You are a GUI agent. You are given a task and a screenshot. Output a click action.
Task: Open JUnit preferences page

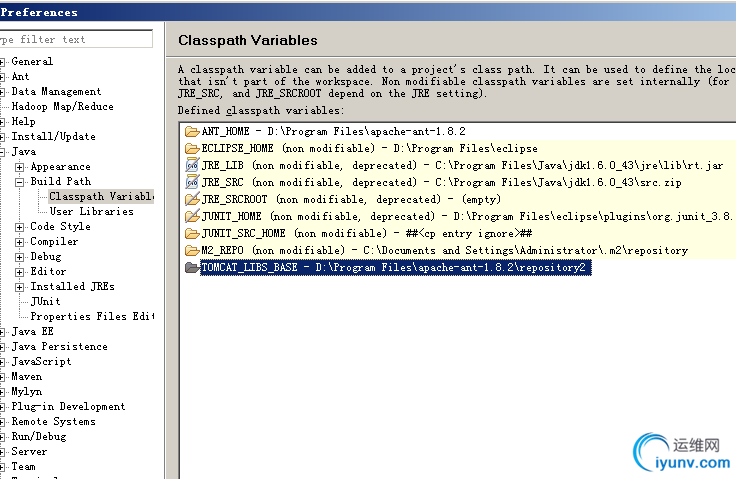(x=46, y=301)
